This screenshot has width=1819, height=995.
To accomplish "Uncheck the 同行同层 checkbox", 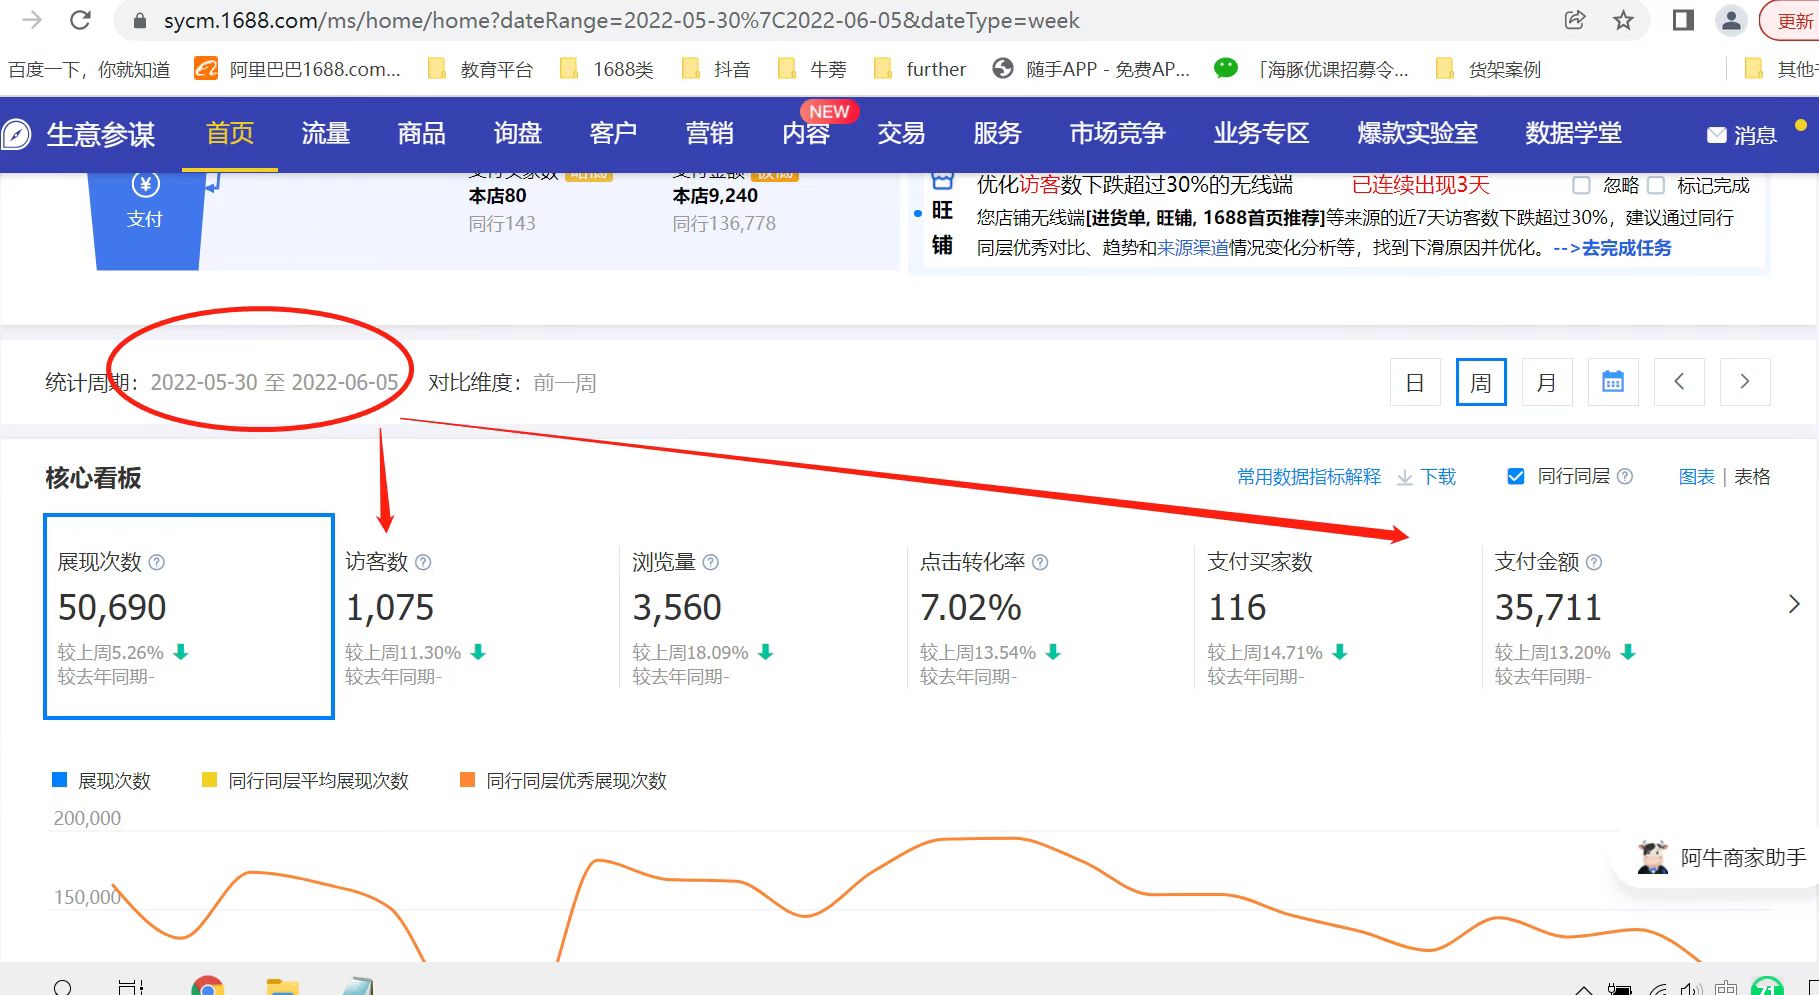I will tap(1516, 477).
